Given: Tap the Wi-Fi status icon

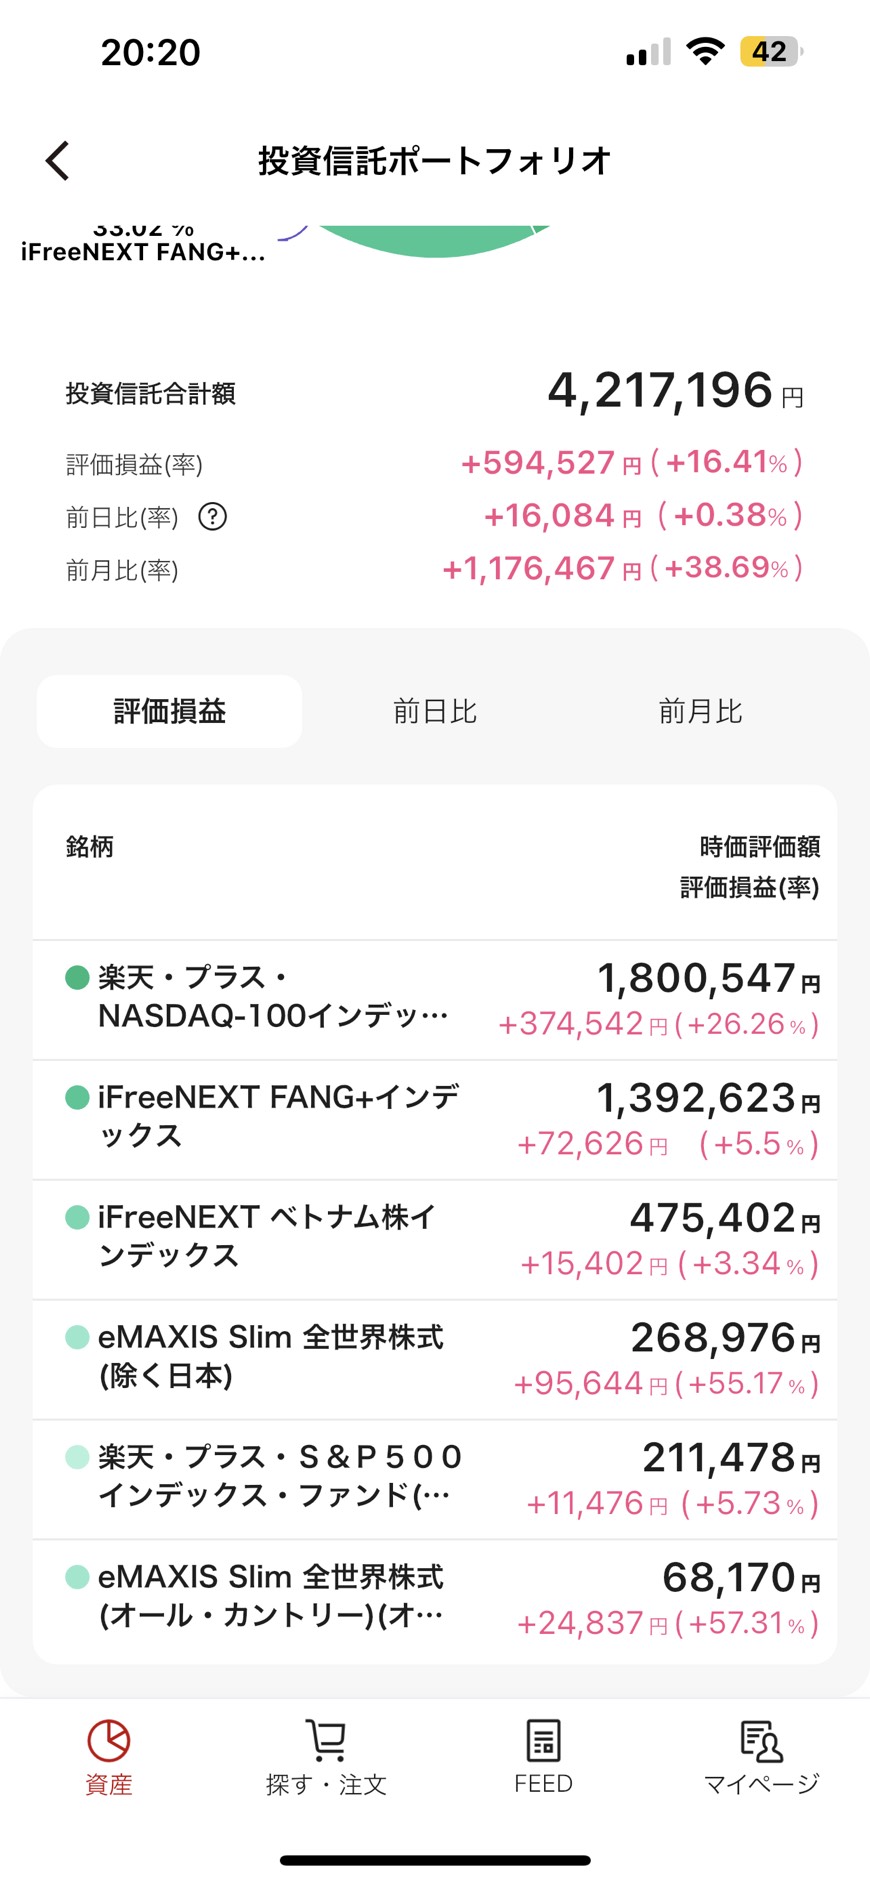Looking at the screenshot, I should pos(705,52).
